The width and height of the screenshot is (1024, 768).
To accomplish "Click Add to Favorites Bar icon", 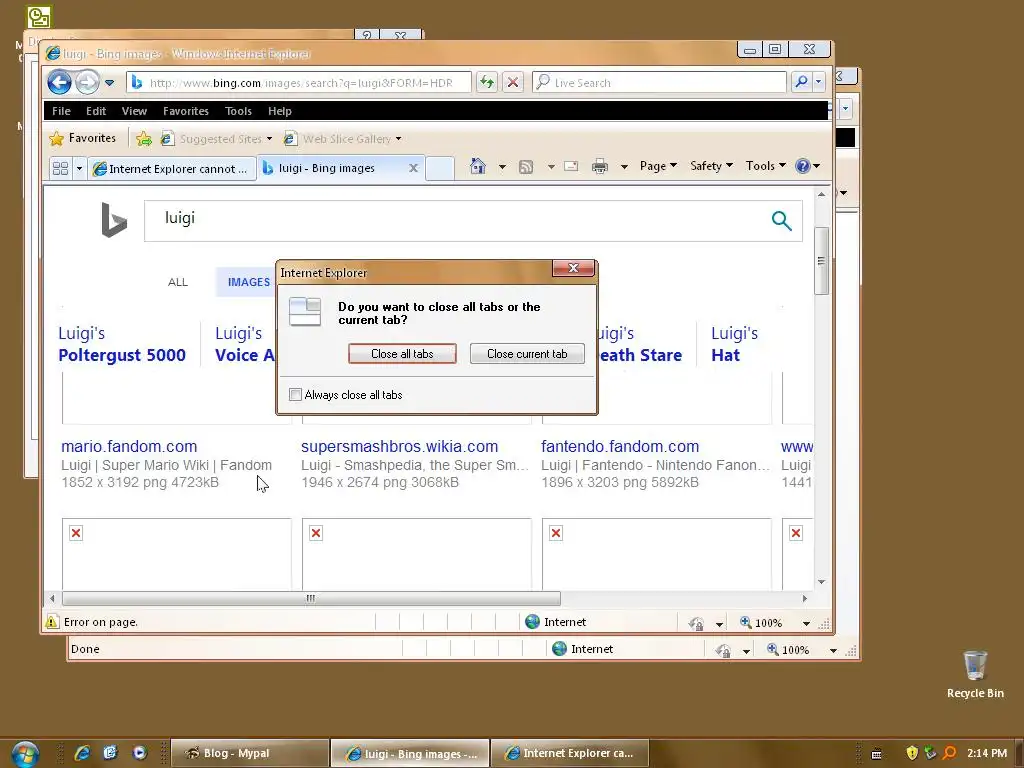I will (144, 138).
